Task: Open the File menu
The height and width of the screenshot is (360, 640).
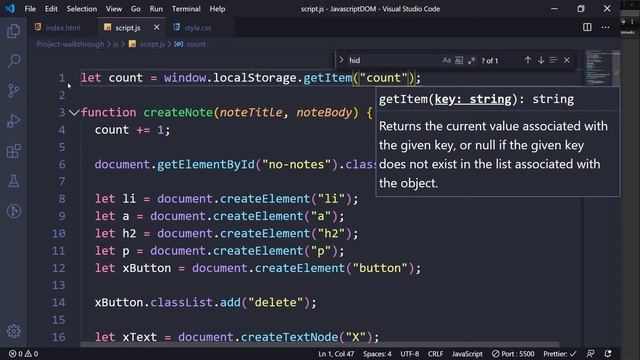Action: tap(30, 9)
